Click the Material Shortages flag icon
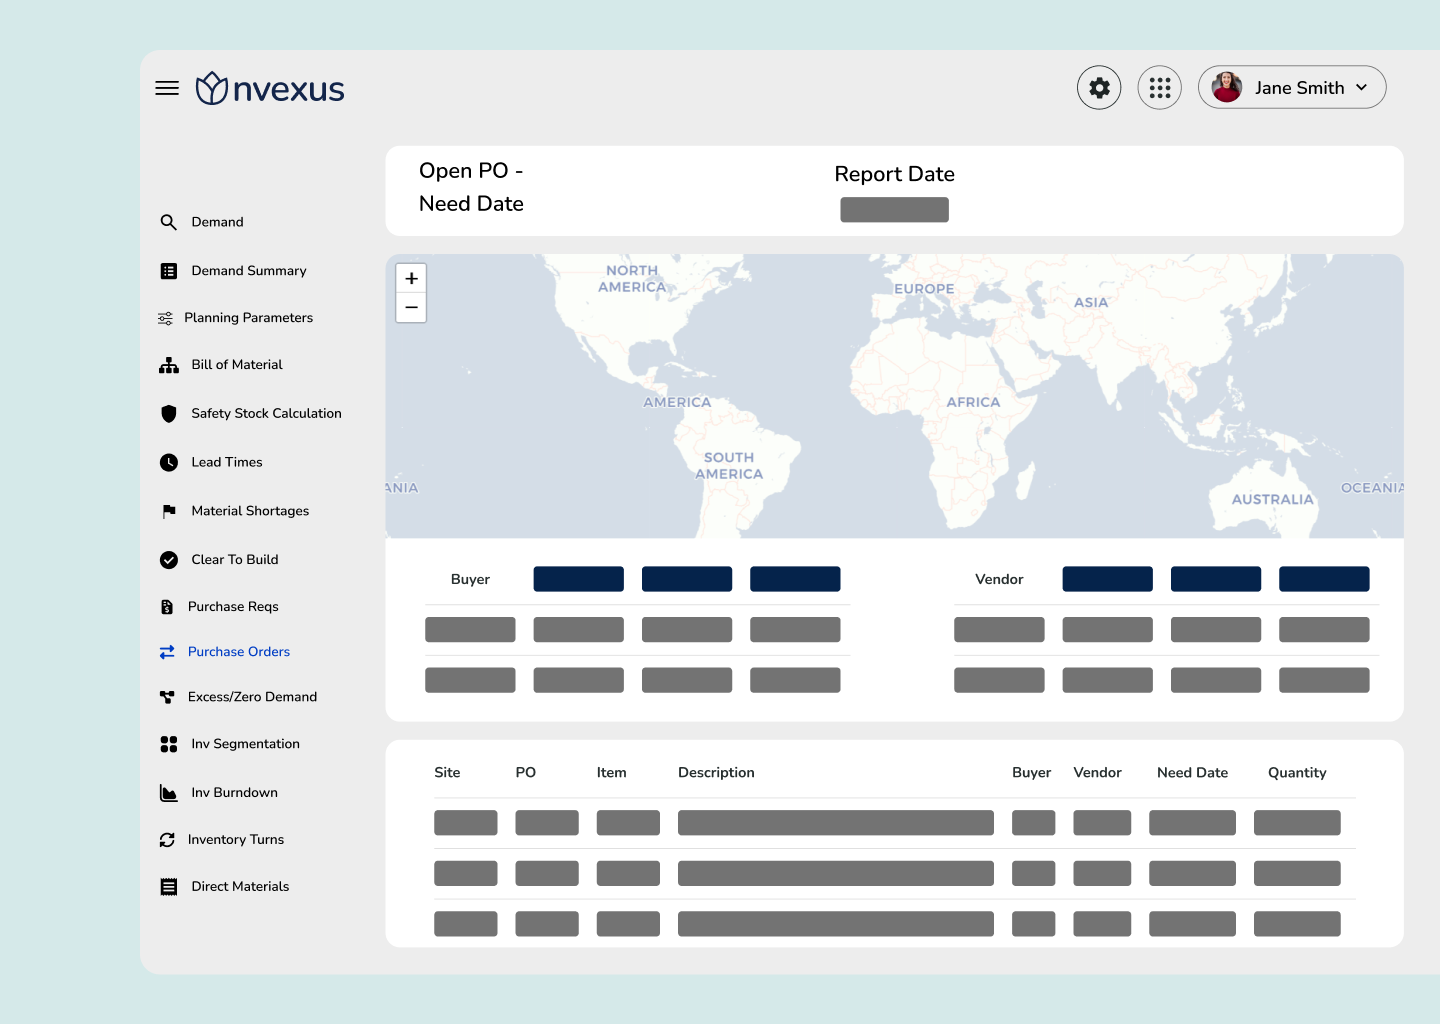Screen dimensions: 1440x1024 [169, 511]
